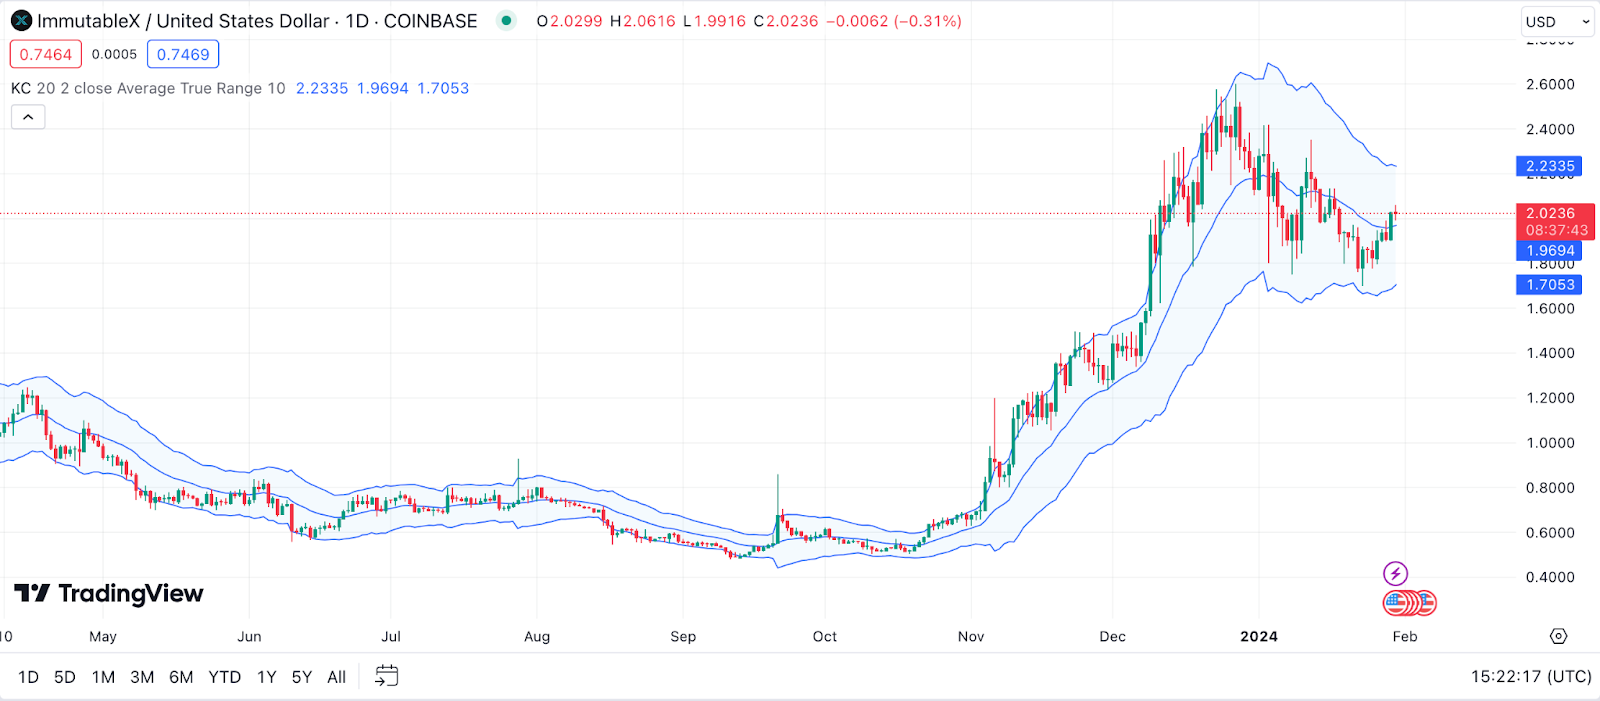The height and width of the screenshot is (701, 1600).
Task: Click the 1.7053 lower band price label
Action: tap(1550, 285)
